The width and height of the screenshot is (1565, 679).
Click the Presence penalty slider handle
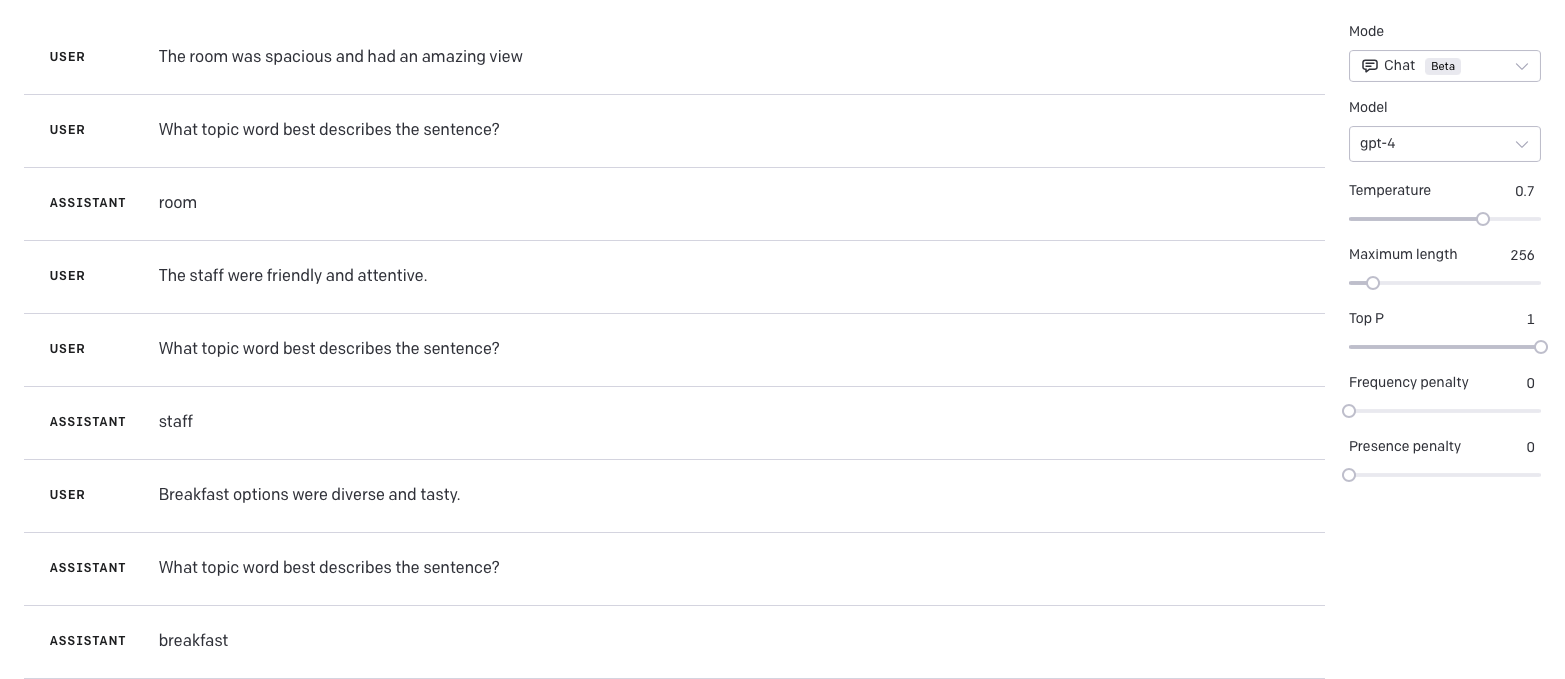[x=1349, y=475]
